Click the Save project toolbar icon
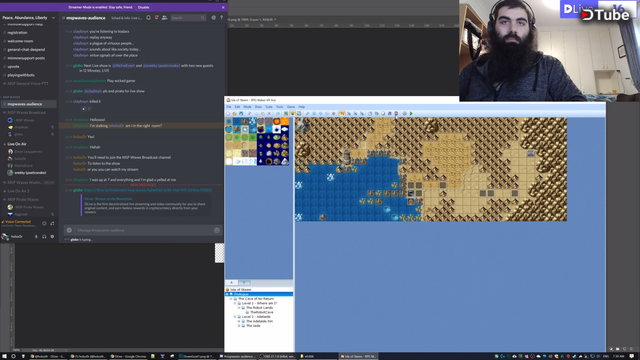The height and width of the screenshot is (360, 640). (x=241, y=113)
